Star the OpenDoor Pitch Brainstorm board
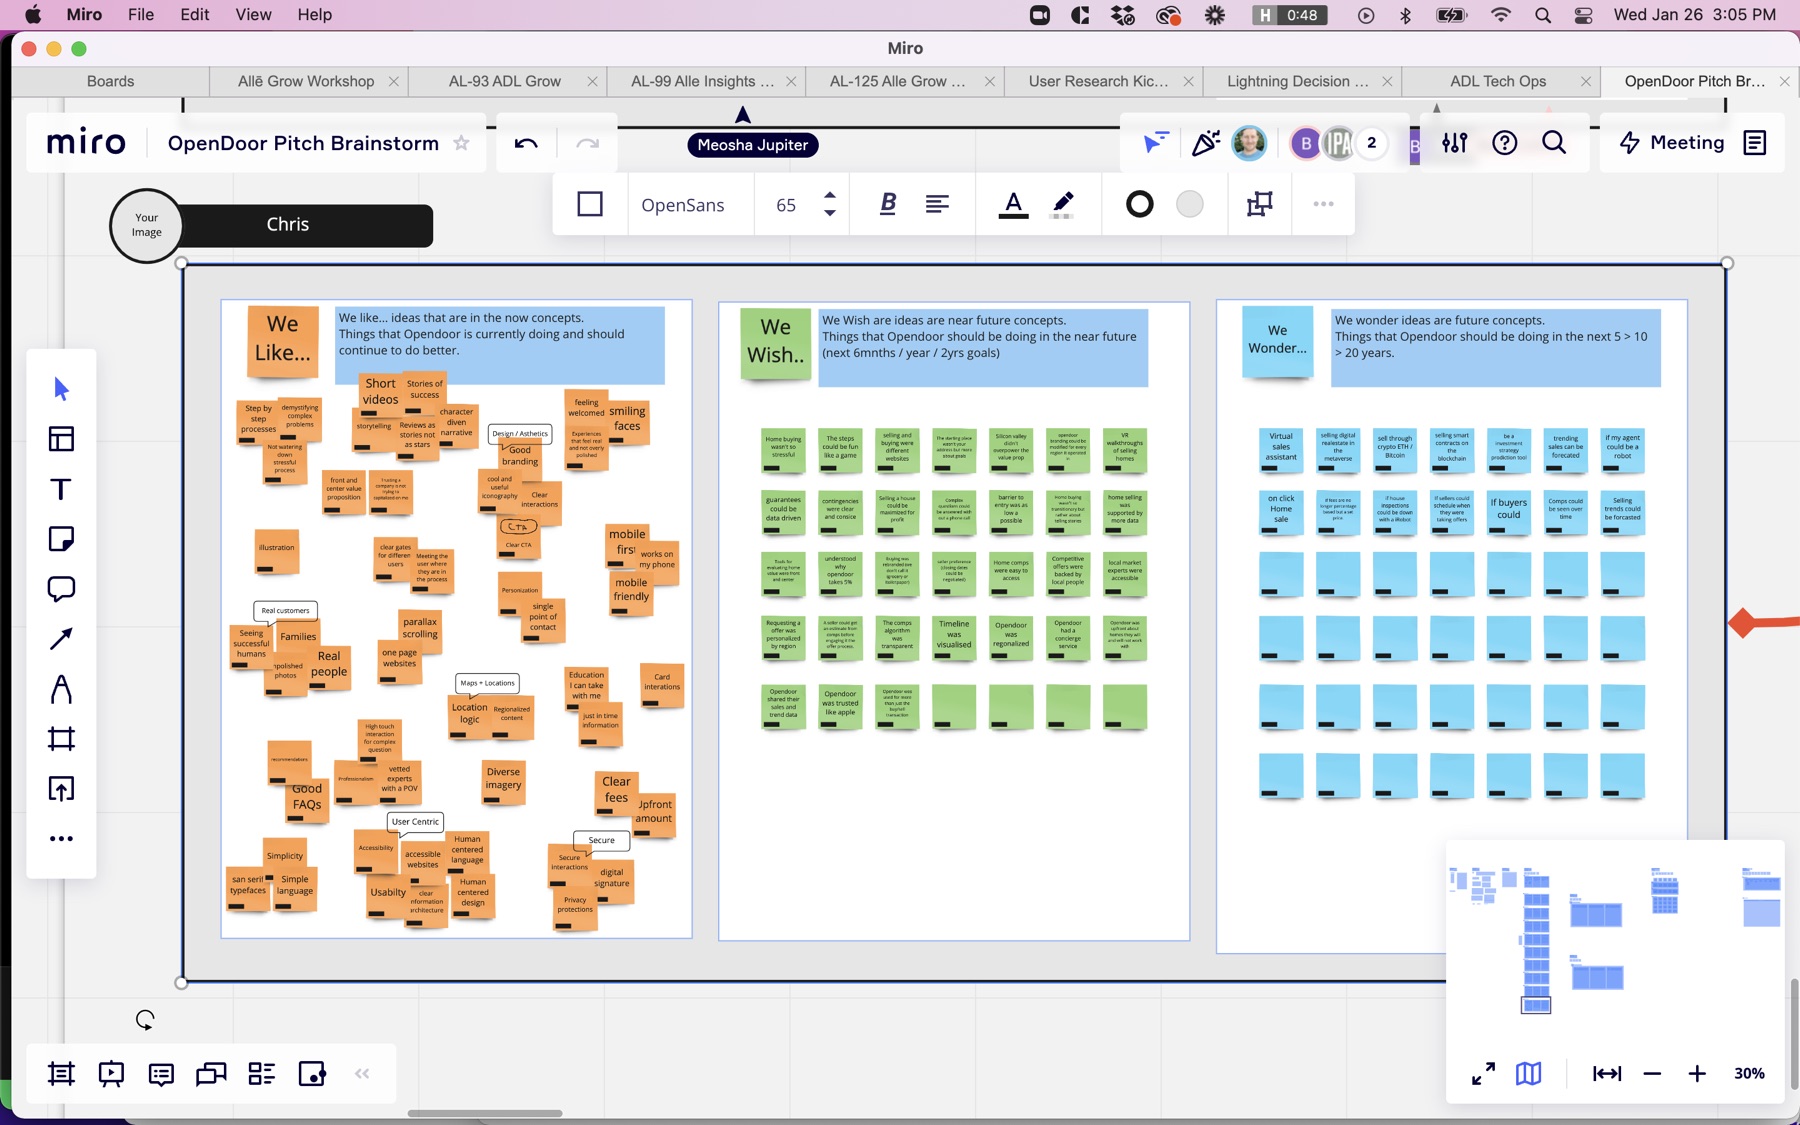This screenshot has width=1800, height=1125. click(461, 143)
